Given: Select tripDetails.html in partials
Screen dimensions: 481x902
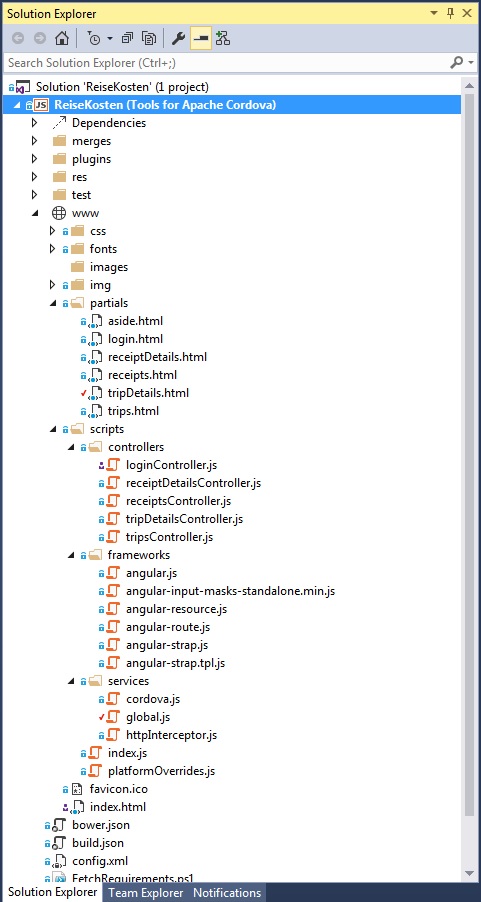Looking at the screenshot, I should [x=148, y=393].
